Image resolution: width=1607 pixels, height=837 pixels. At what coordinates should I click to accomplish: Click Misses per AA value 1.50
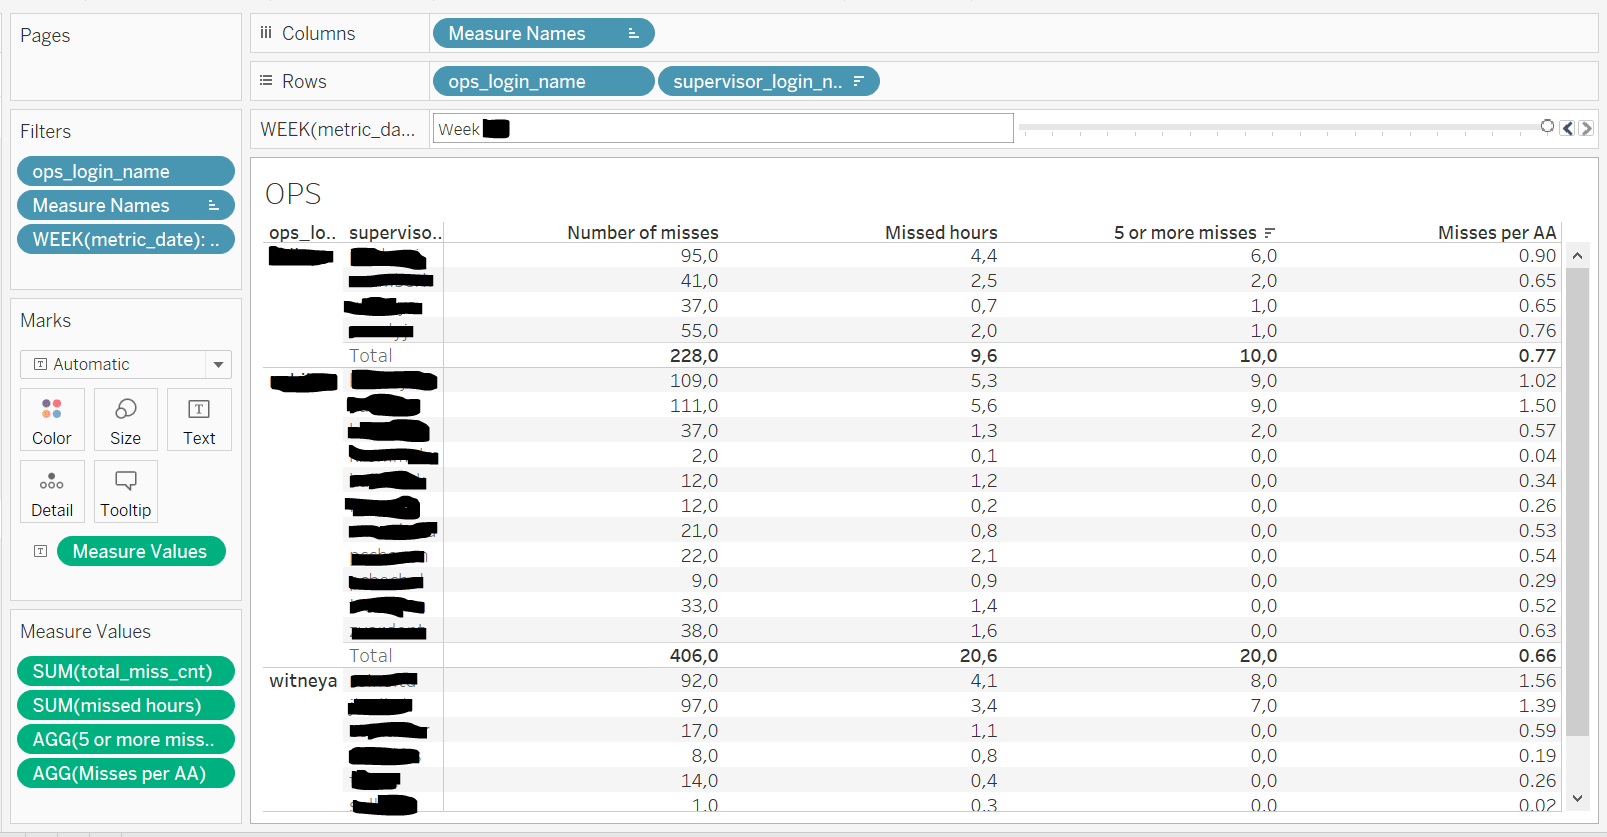coord(1537,405)
